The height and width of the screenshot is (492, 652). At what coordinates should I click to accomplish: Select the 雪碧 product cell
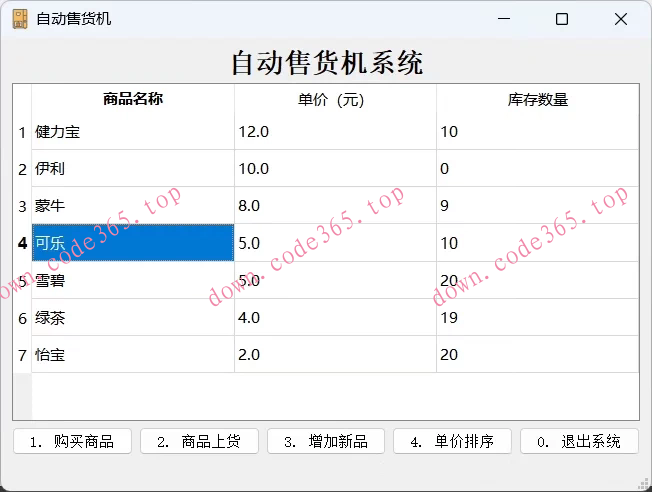tap(133, 280)
